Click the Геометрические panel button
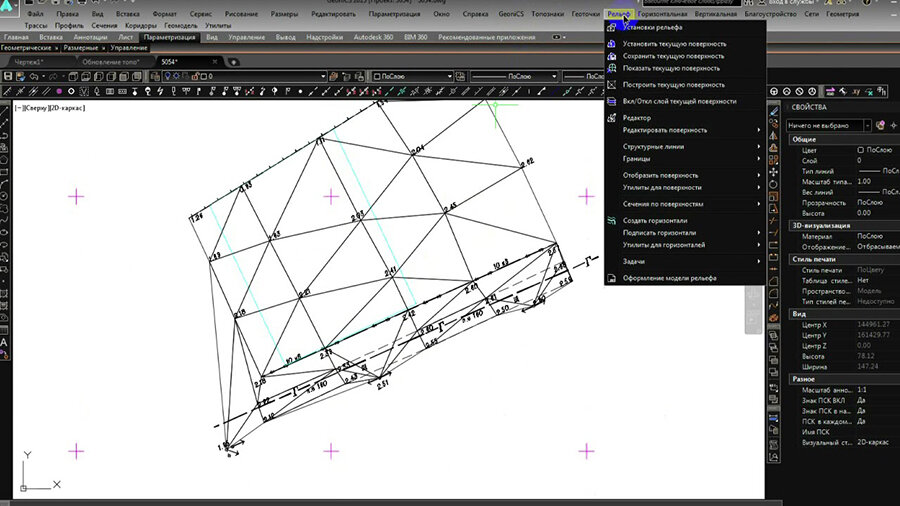 click(29, 48)
